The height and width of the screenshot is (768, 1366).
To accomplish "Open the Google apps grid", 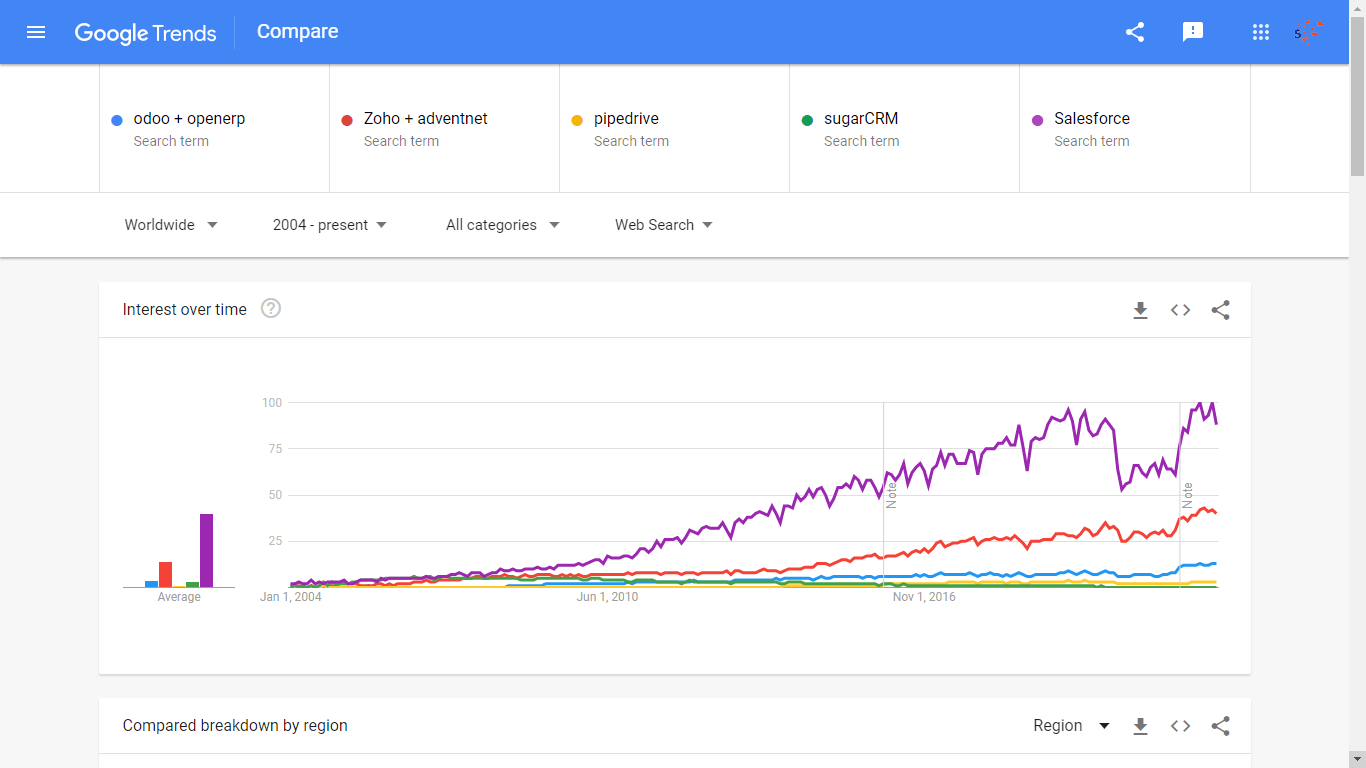I will pyautogui.click(x=1261, y=32).
